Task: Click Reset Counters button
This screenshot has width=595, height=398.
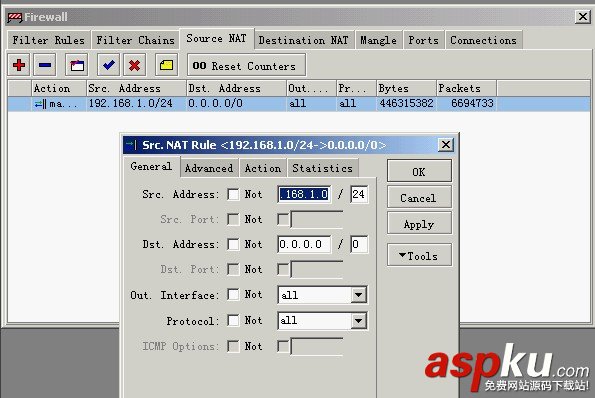Action: click(246, 65)
